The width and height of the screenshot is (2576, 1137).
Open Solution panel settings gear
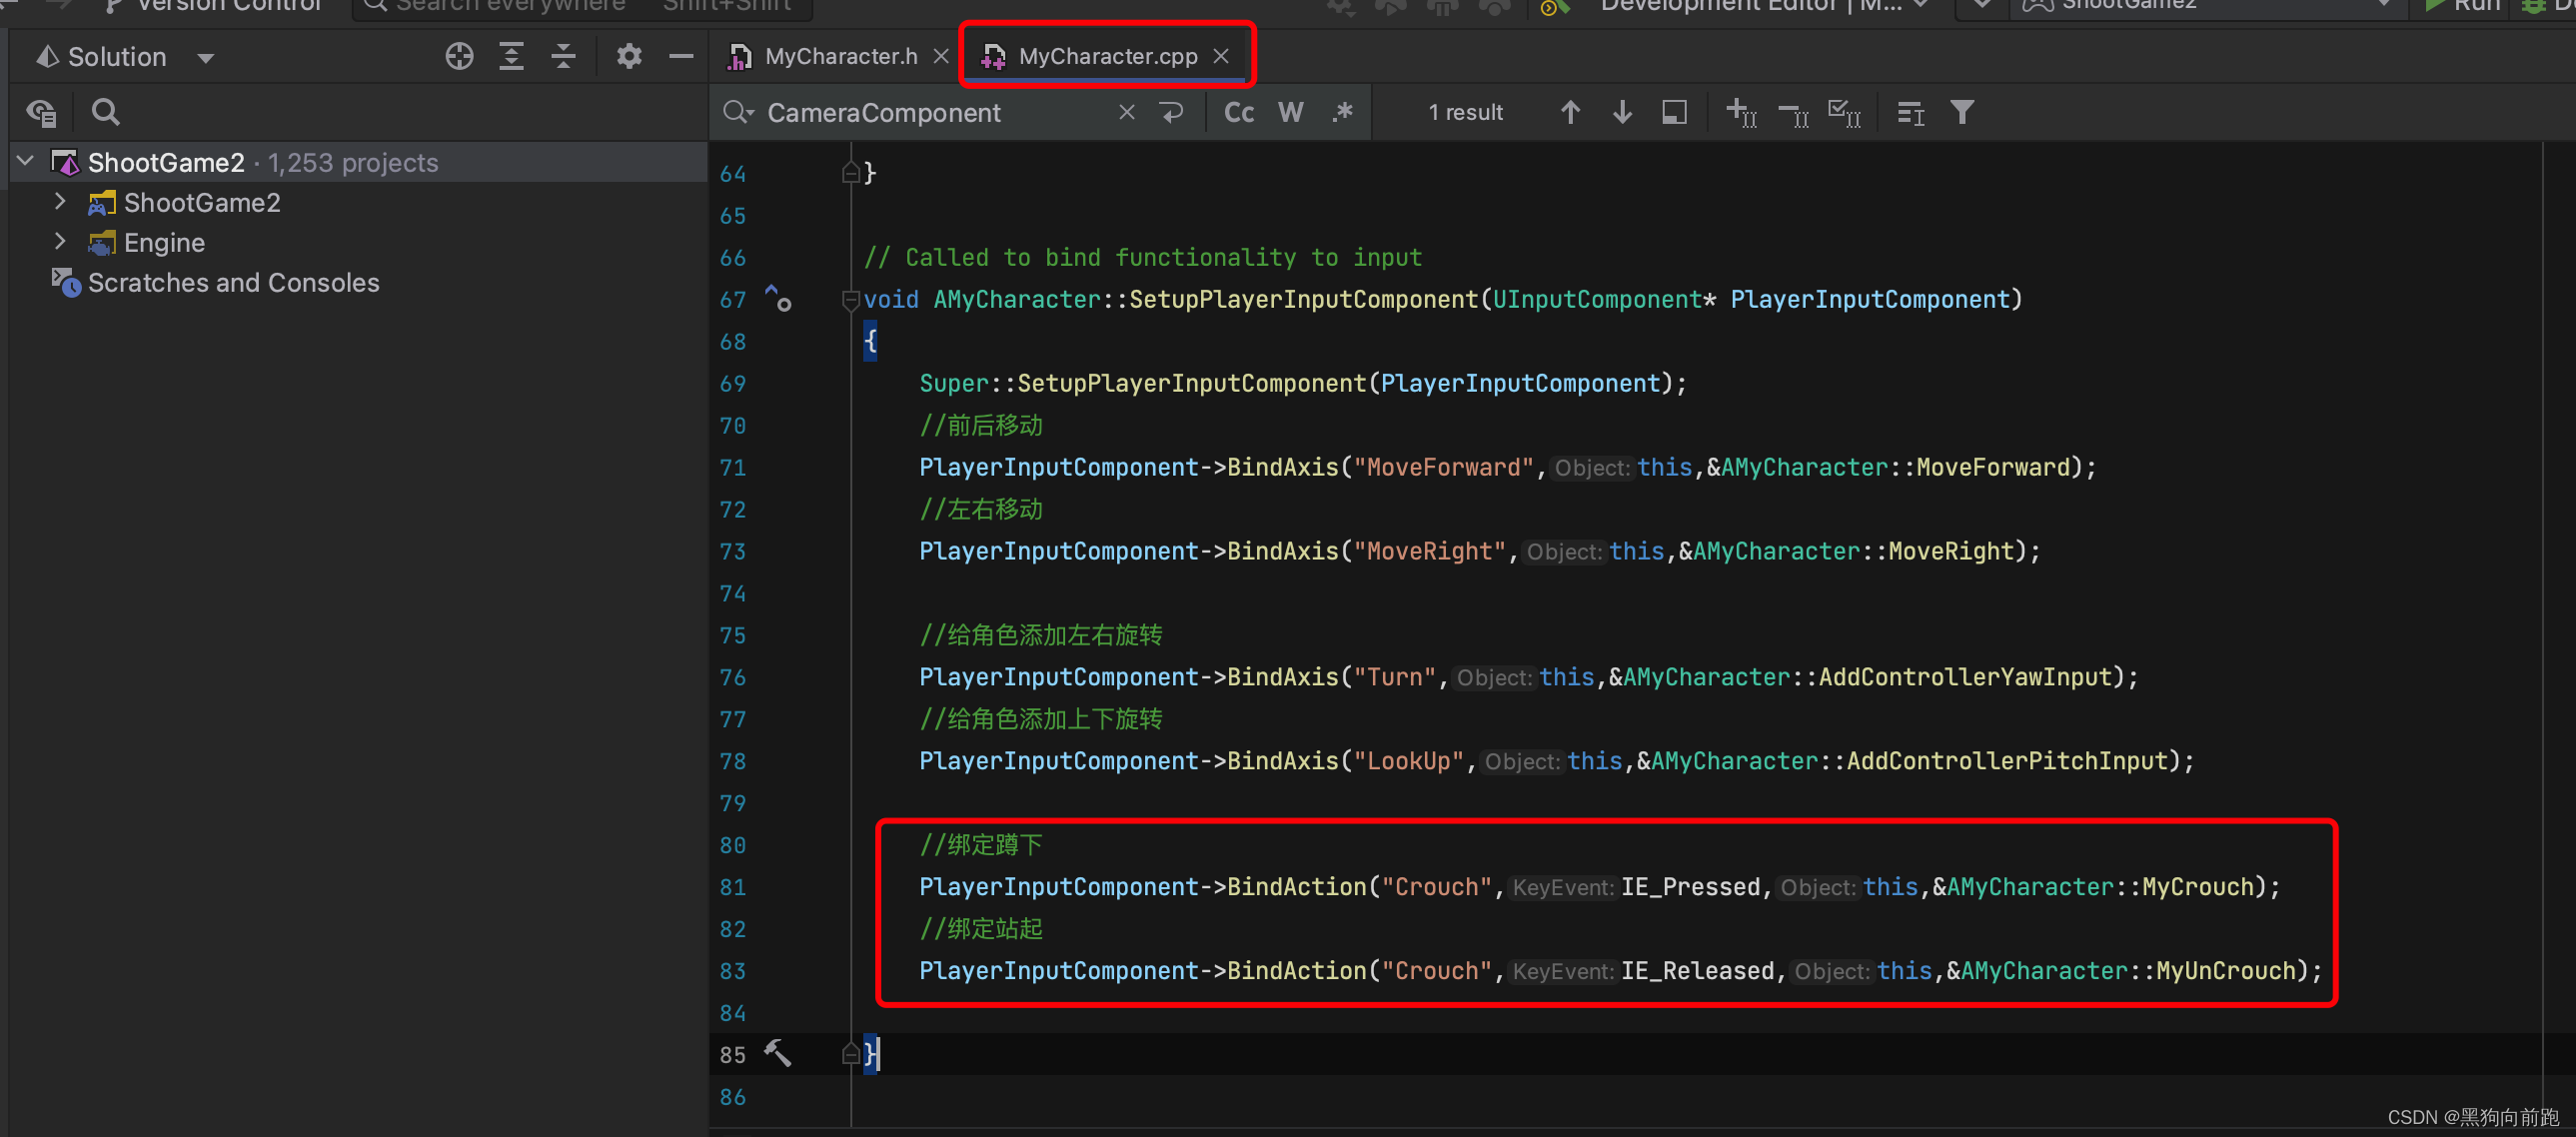coord(628,56)
